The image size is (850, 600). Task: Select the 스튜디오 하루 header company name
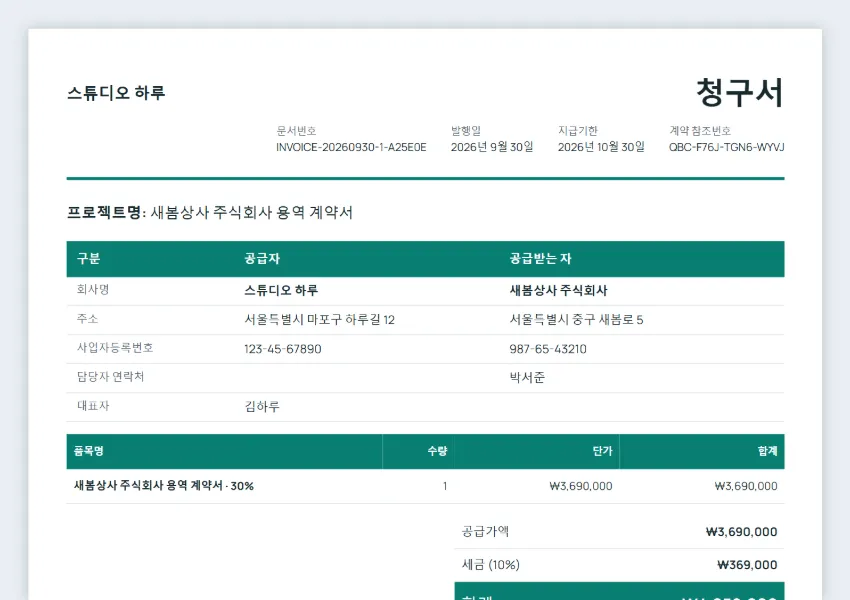pyautogui.click(x=116, y=93)
